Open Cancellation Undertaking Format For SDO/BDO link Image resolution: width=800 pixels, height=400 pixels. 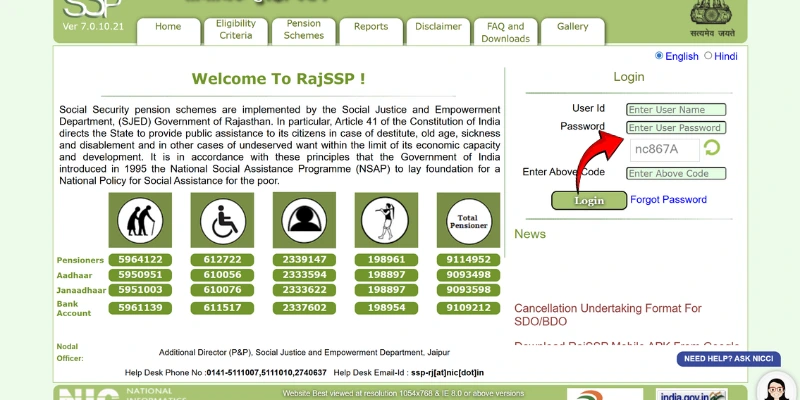[x=608, y=315]
